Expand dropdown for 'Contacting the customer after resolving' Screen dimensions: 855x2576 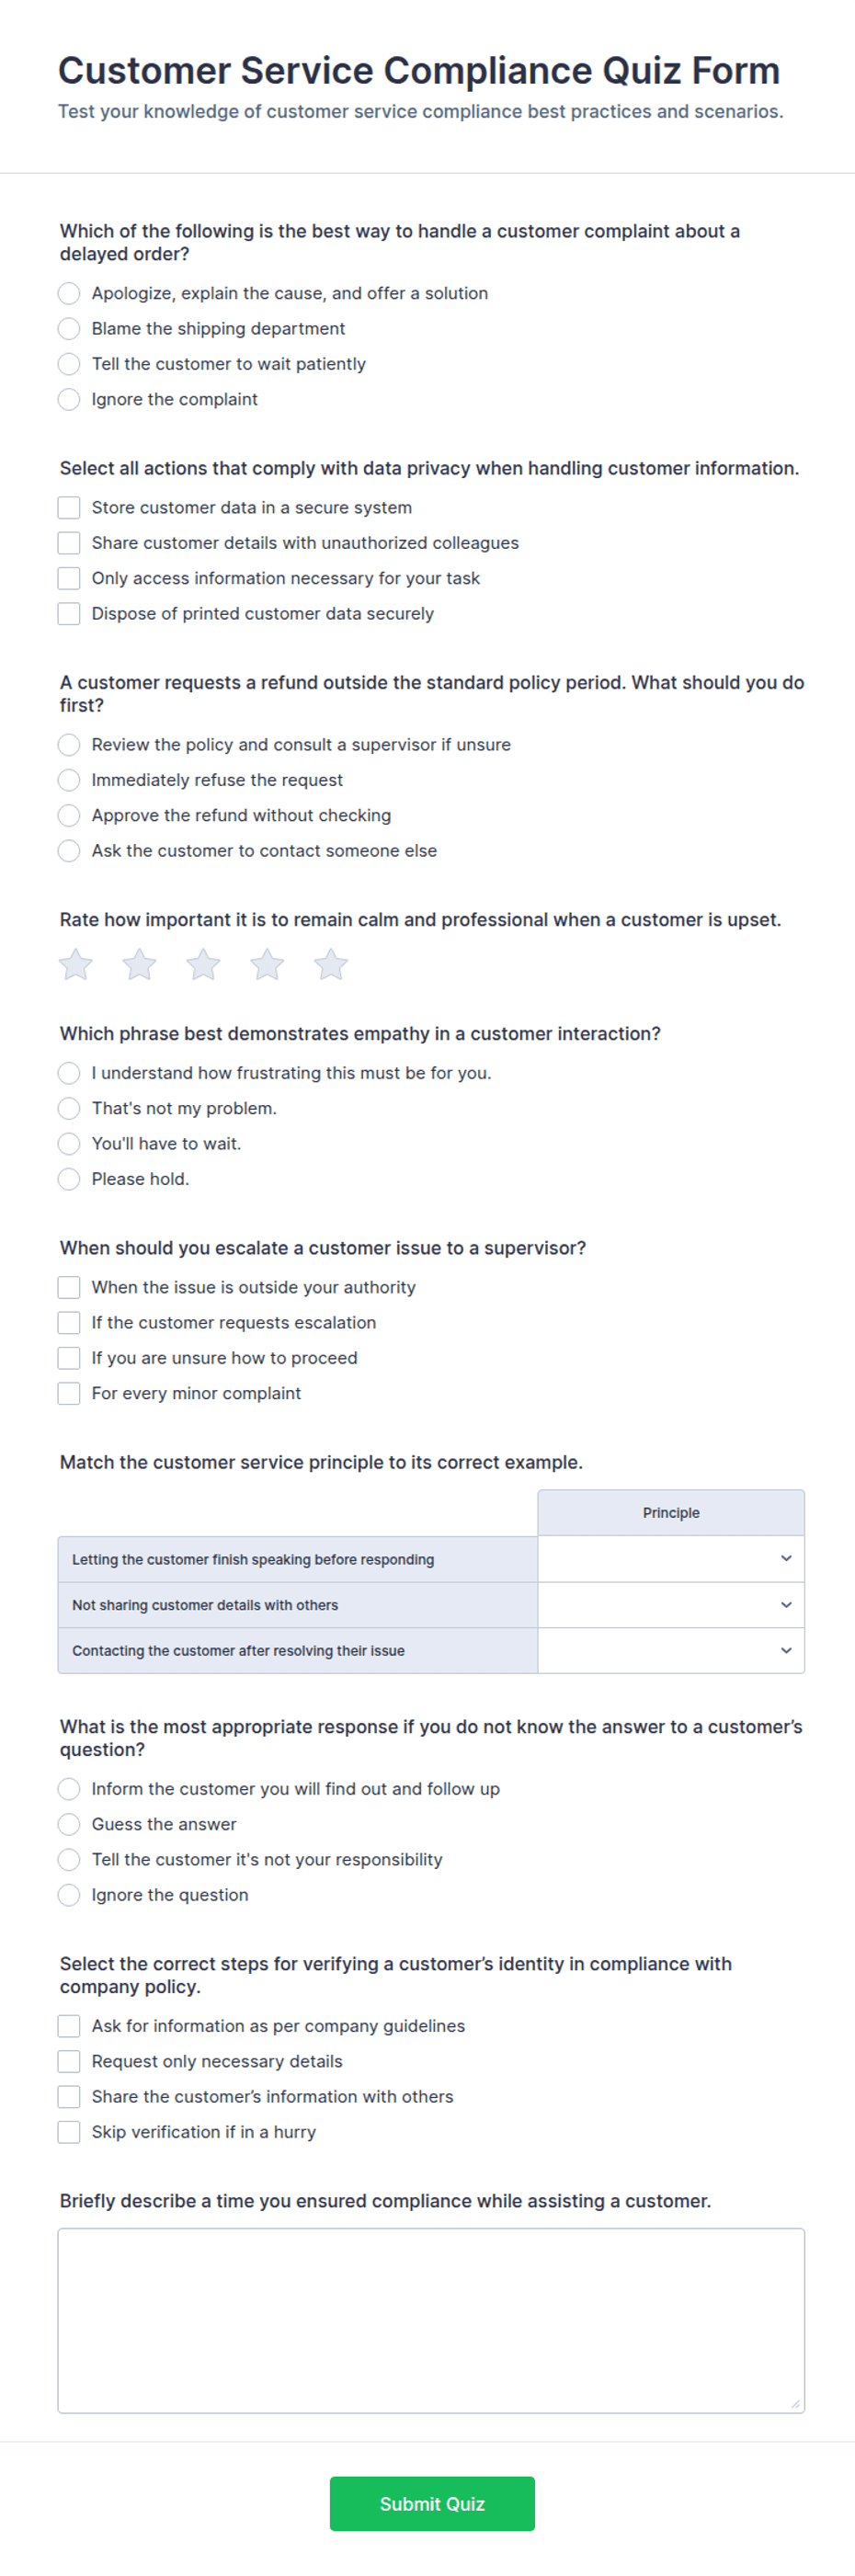click(x=671, y=1651)
